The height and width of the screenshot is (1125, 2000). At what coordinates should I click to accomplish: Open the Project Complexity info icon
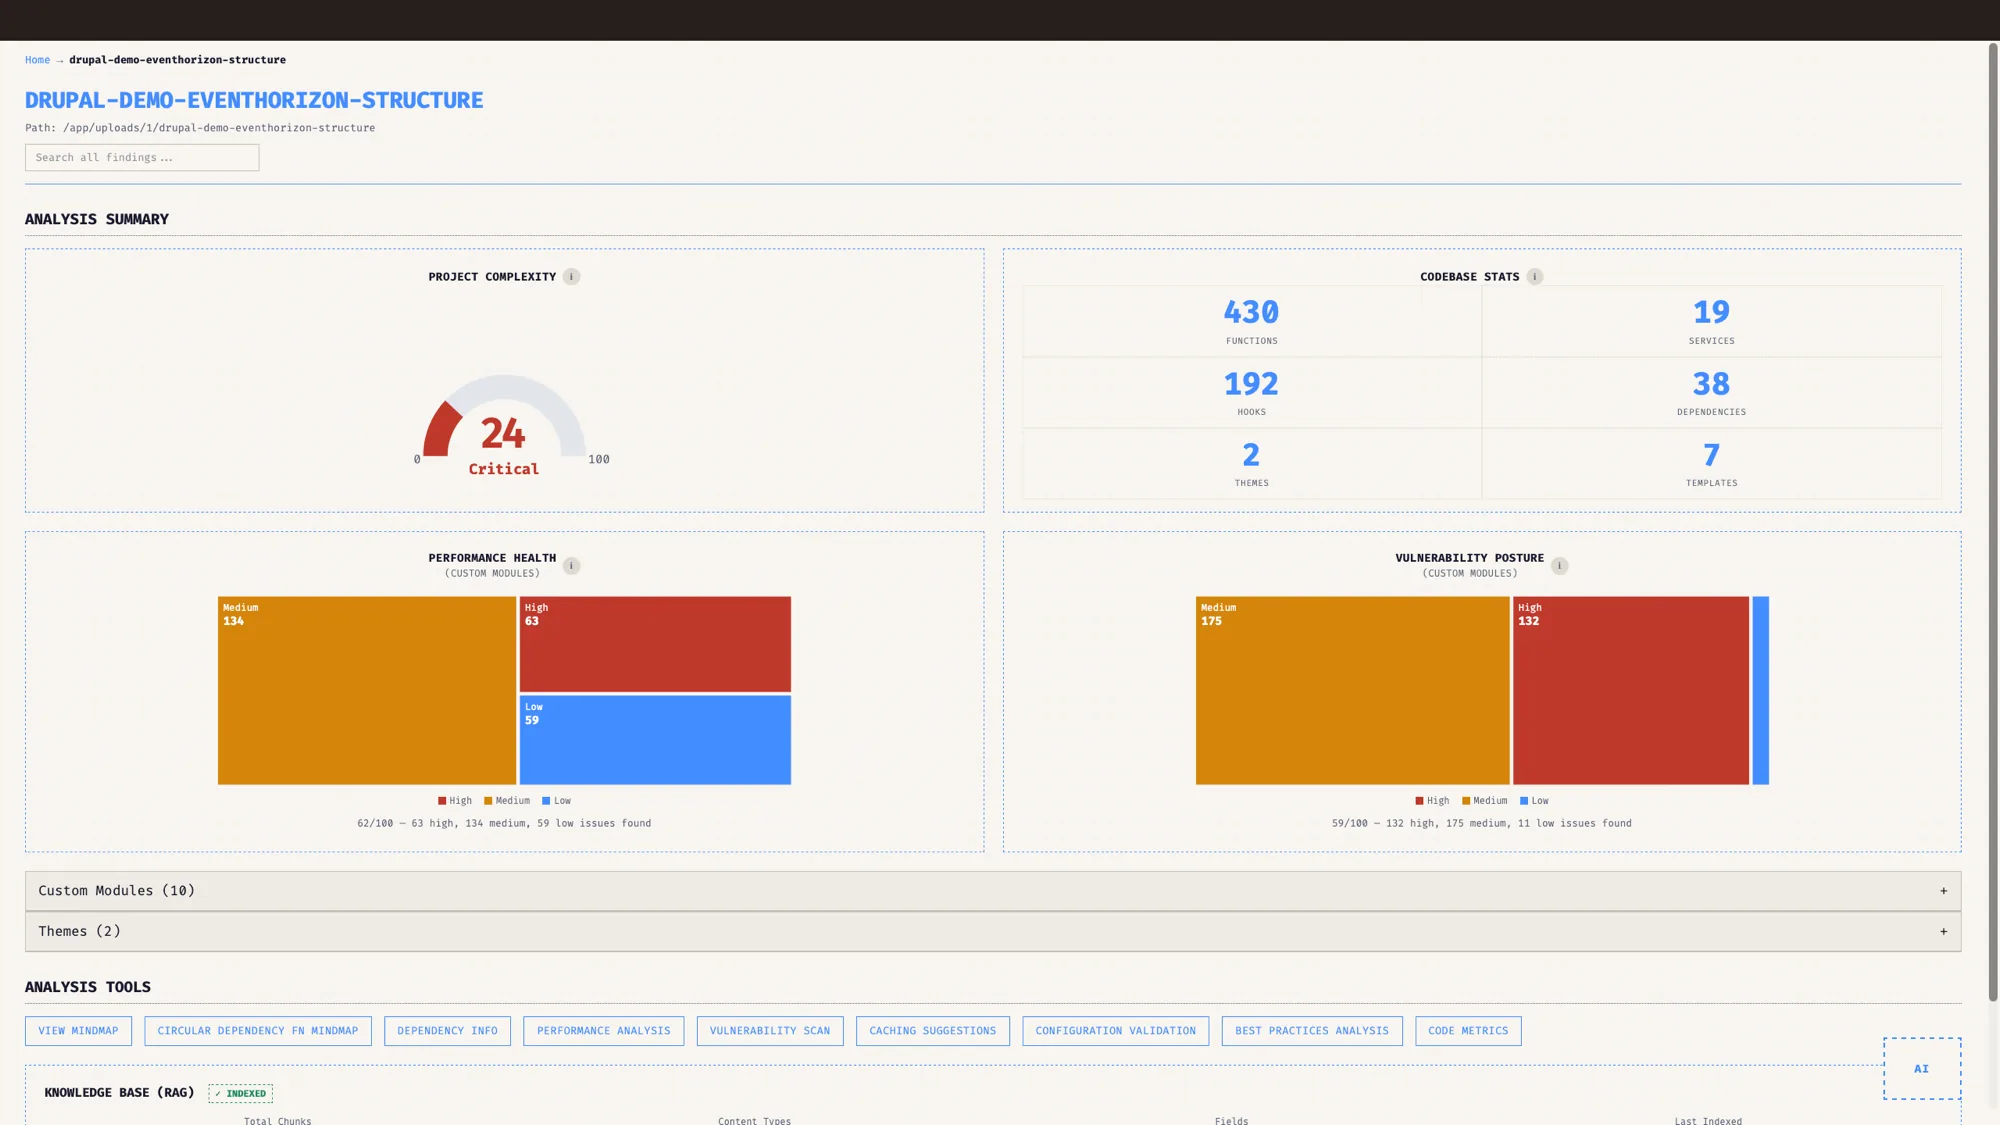571,277
